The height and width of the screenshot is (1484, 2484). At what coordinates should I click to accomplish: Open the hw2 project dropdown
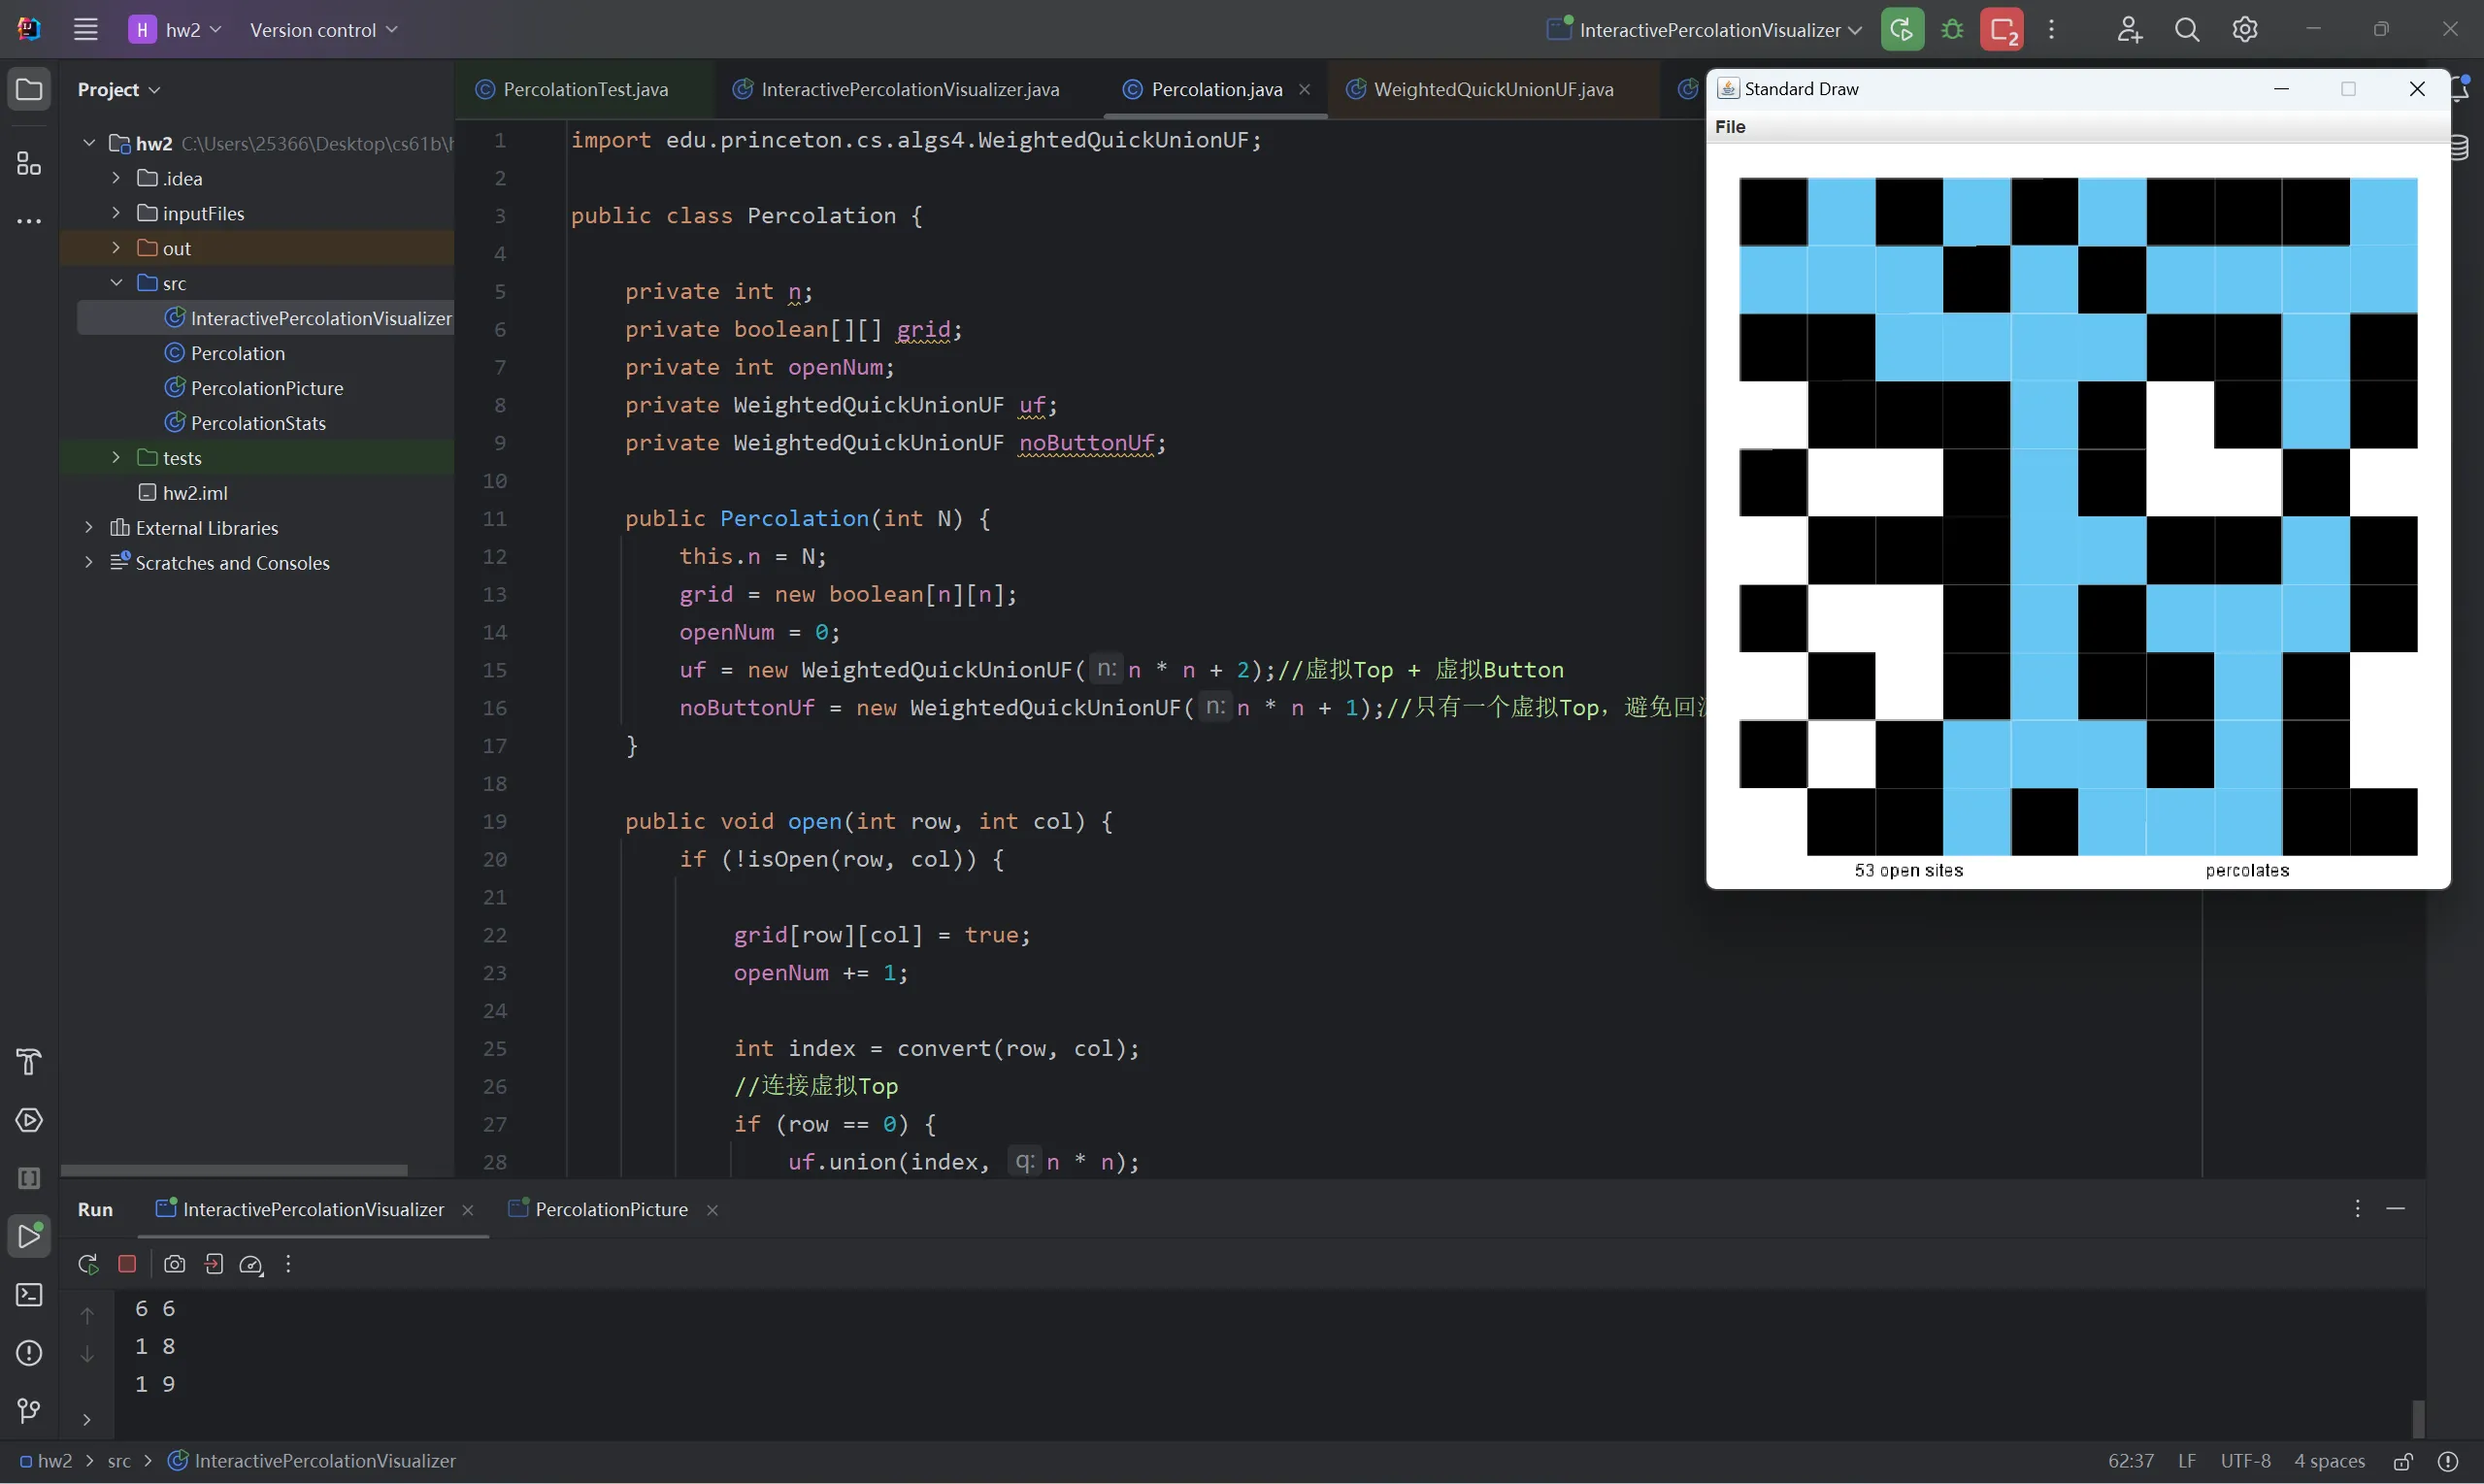175,29
